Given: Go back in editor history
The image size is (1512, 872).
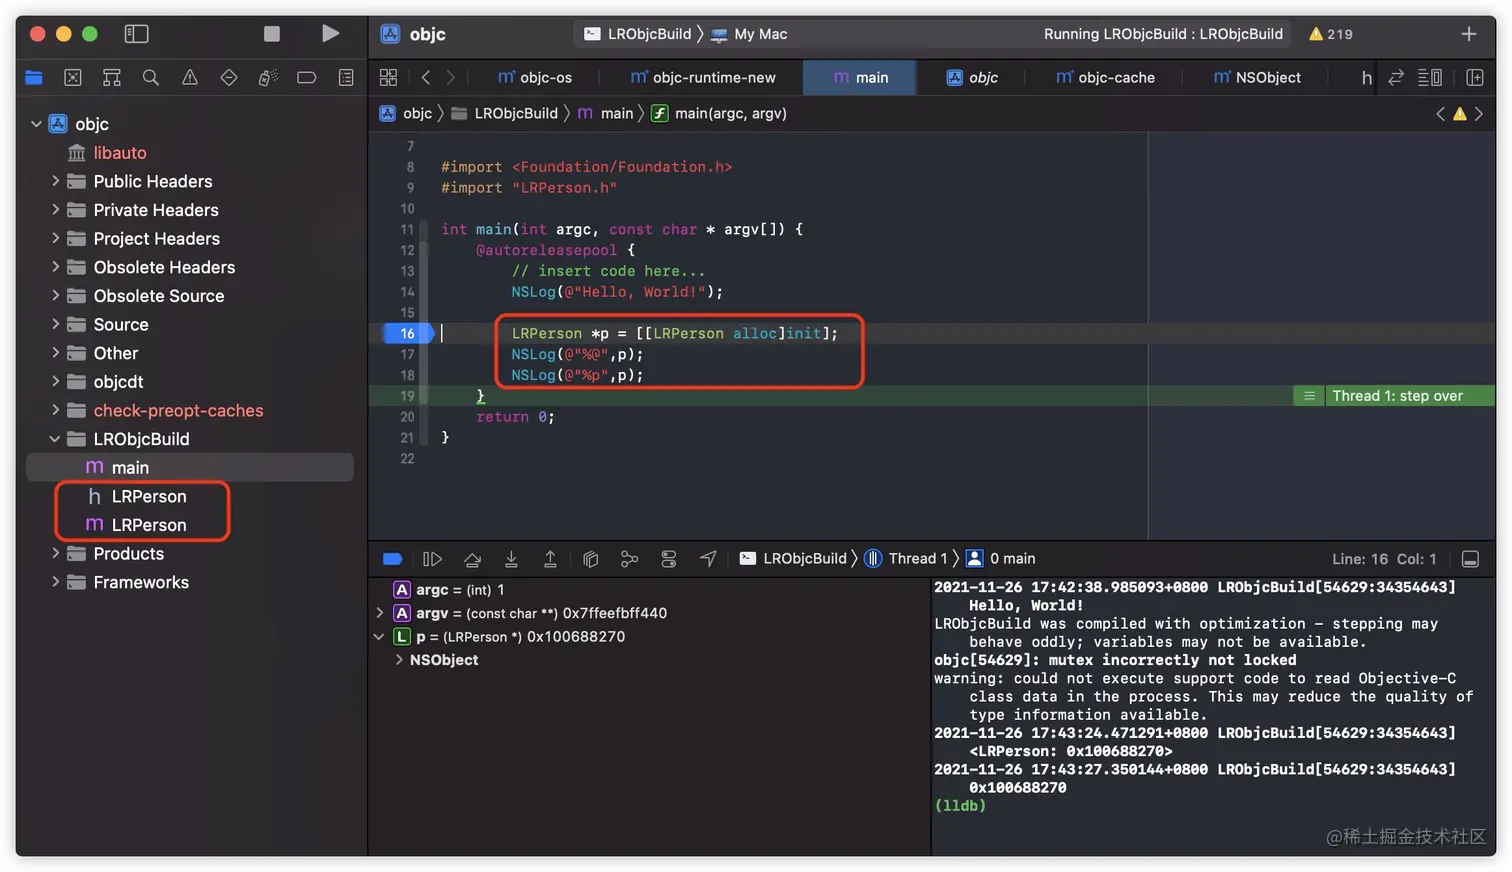Looking at the screenshot, I should 426,77.
